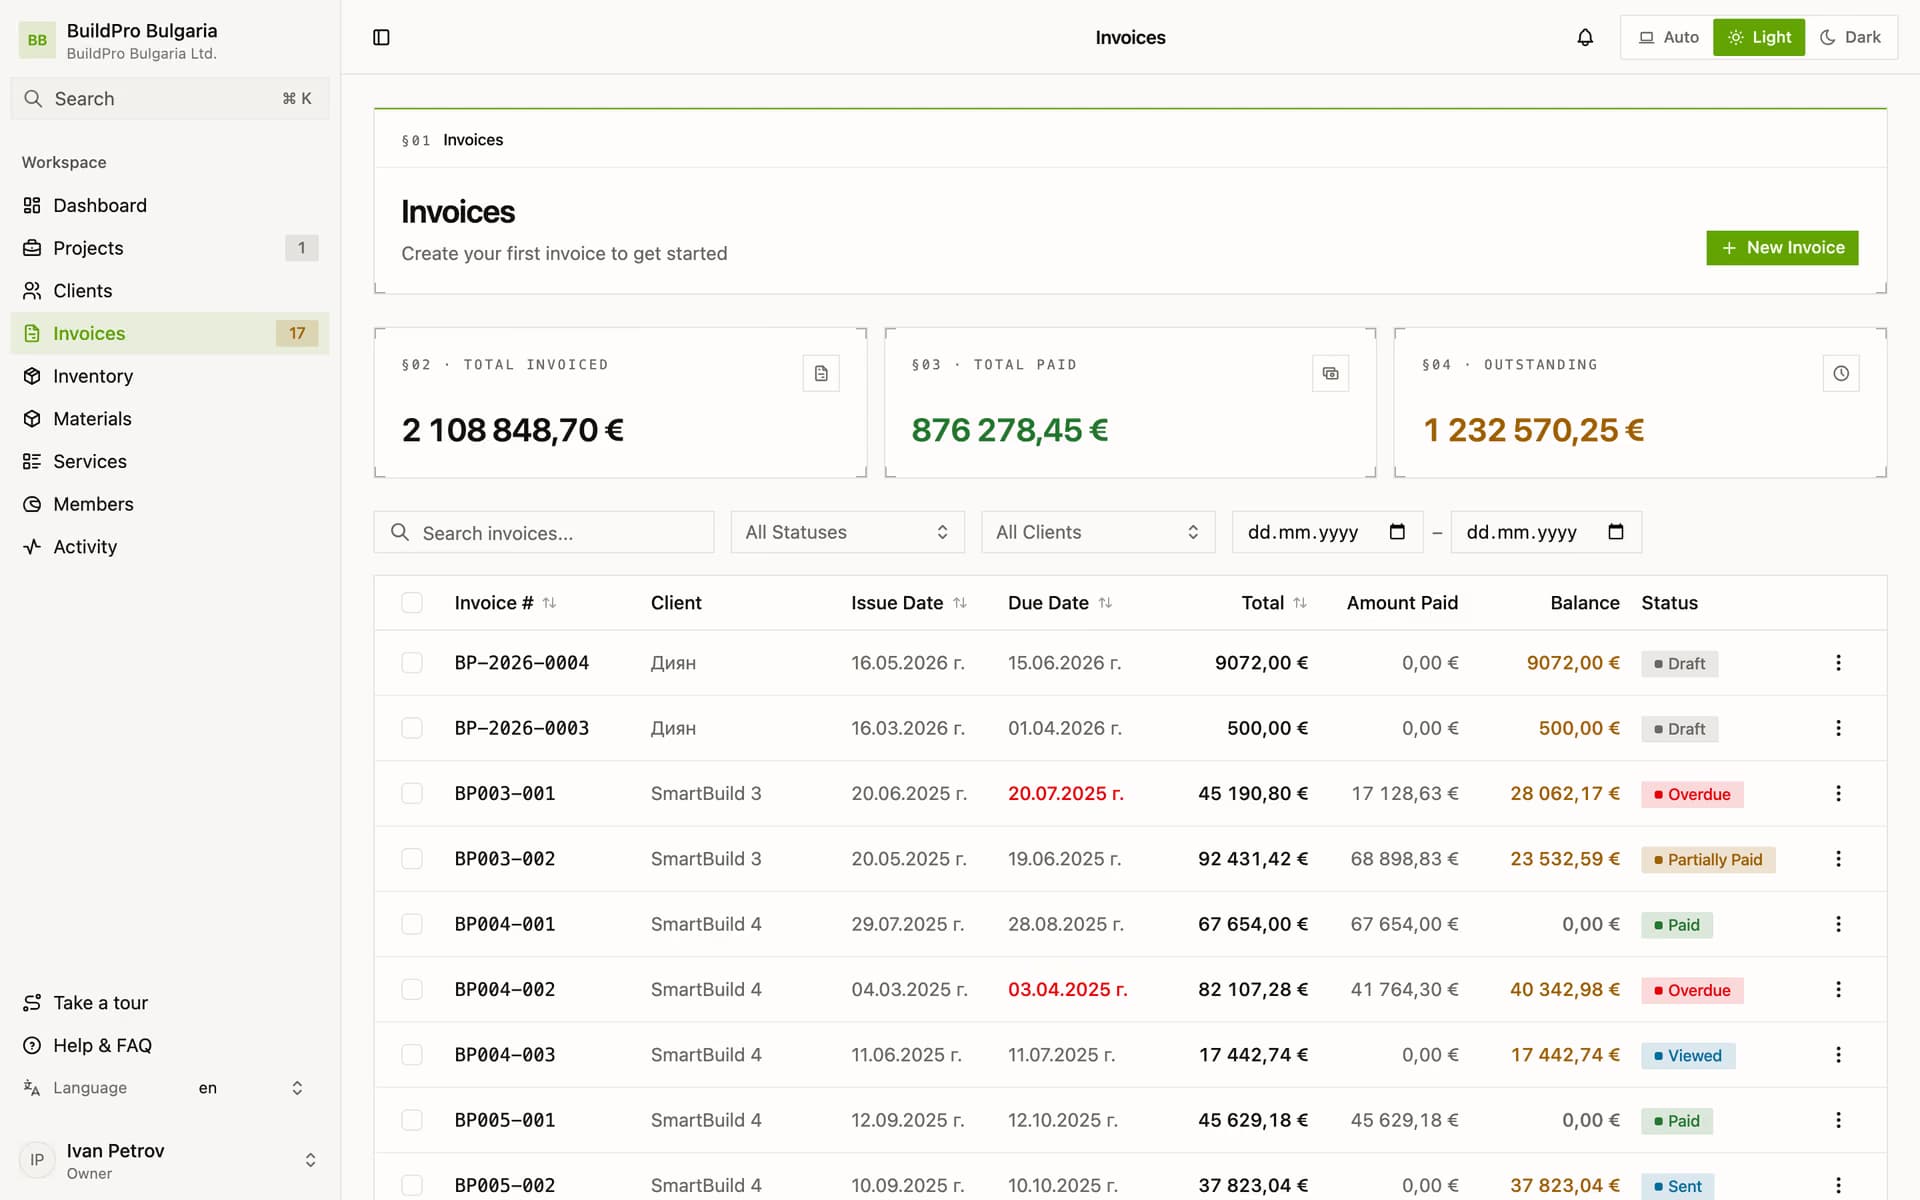Sort by Issue Date arrows icon
This screenshot has height=1200, width=1920.
coord(960,603)
